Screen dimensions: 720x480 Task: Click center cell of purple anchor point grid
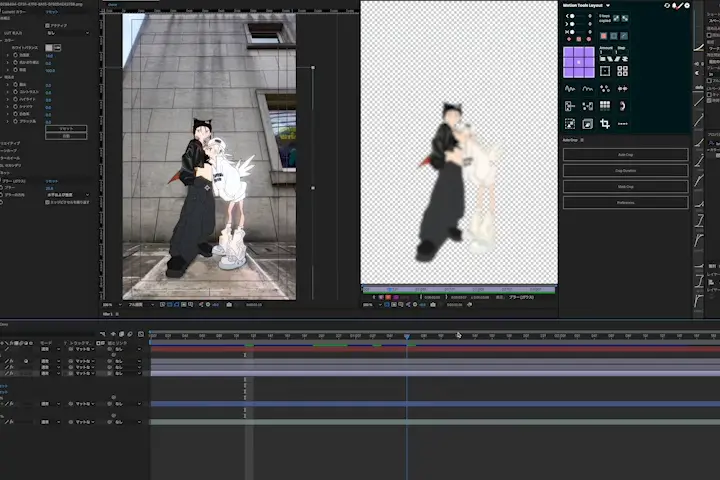(579, 62)
